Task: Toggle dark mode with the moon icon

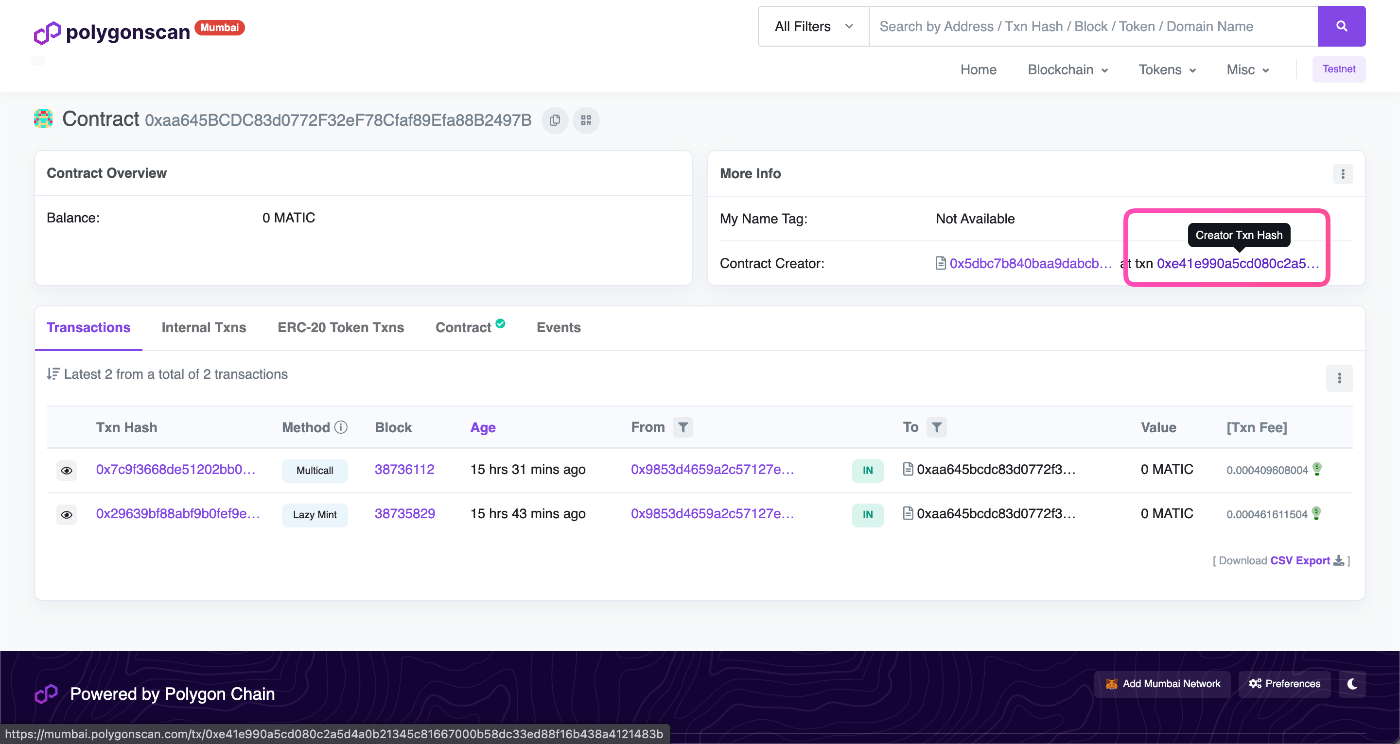Action: tap(1352, 684)
